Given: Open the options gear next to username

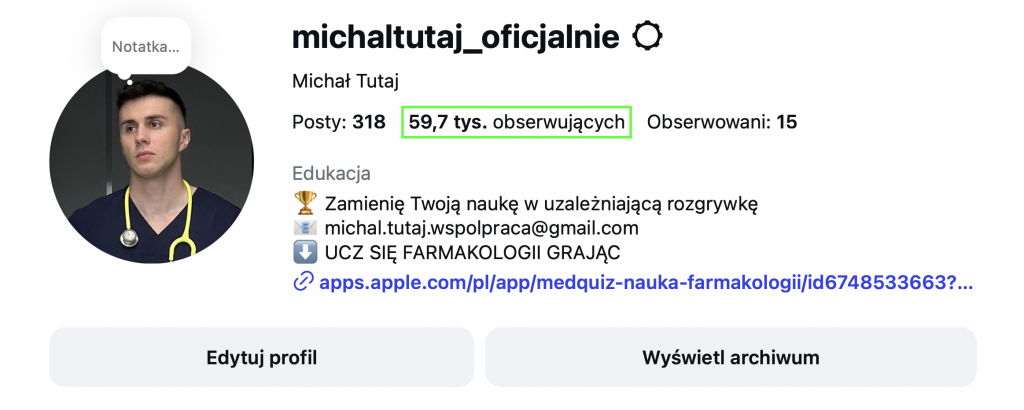Looking at the screenshot, I should click(x=648, y=38).
